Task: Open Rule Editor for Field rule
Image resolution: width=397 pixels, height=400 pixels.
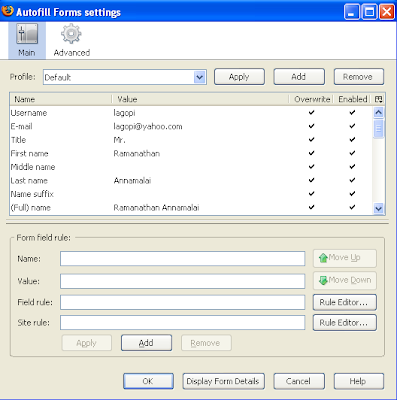Action: tap(345, 302)
